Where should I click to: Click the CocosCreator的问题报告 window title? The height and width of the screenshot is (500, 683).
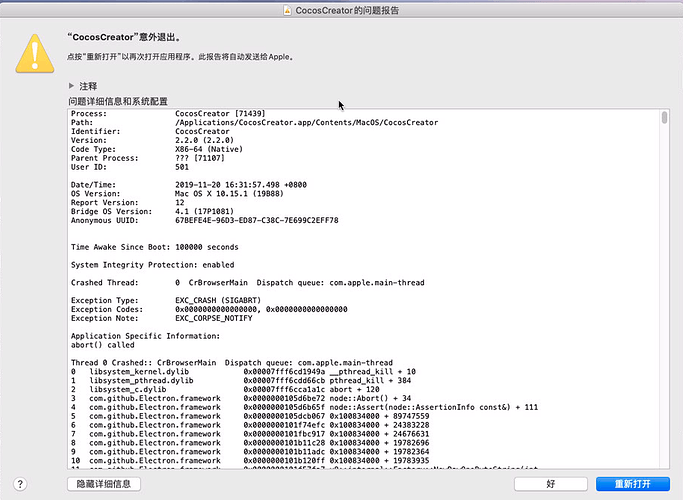(x=347, y=10)
